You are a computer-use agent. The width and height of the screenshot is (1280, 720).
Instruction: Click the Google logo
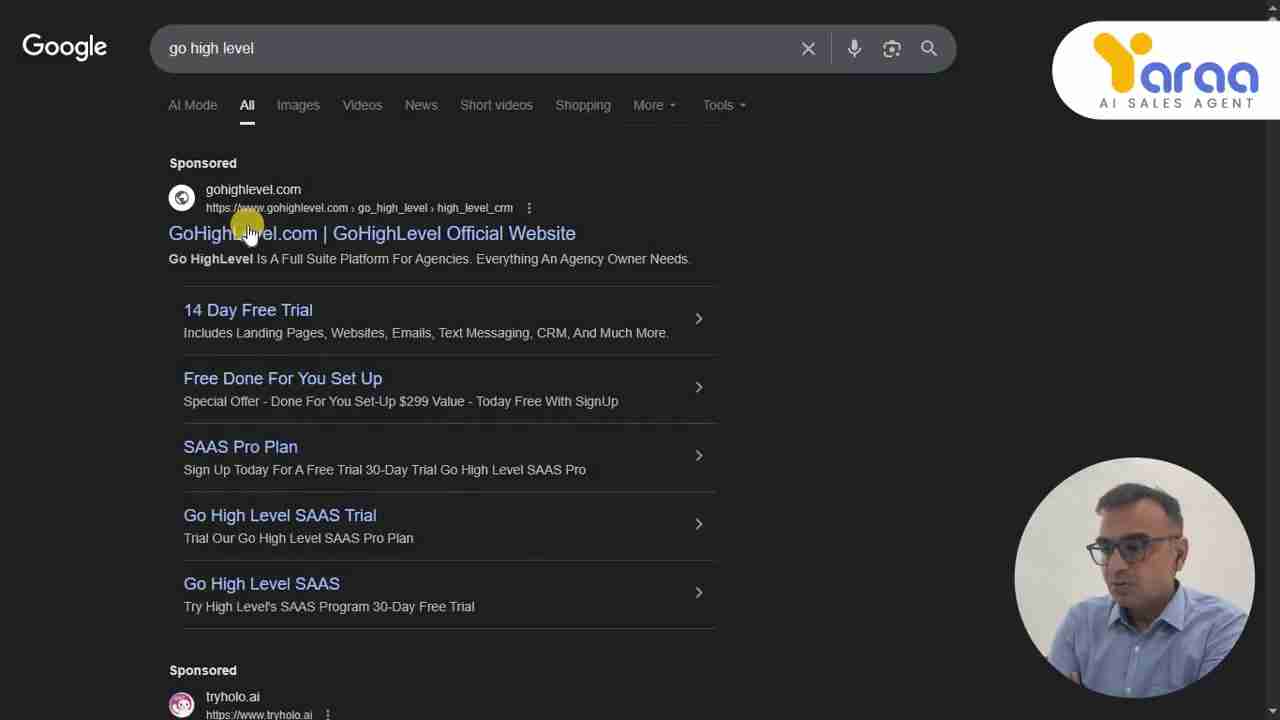64,47
